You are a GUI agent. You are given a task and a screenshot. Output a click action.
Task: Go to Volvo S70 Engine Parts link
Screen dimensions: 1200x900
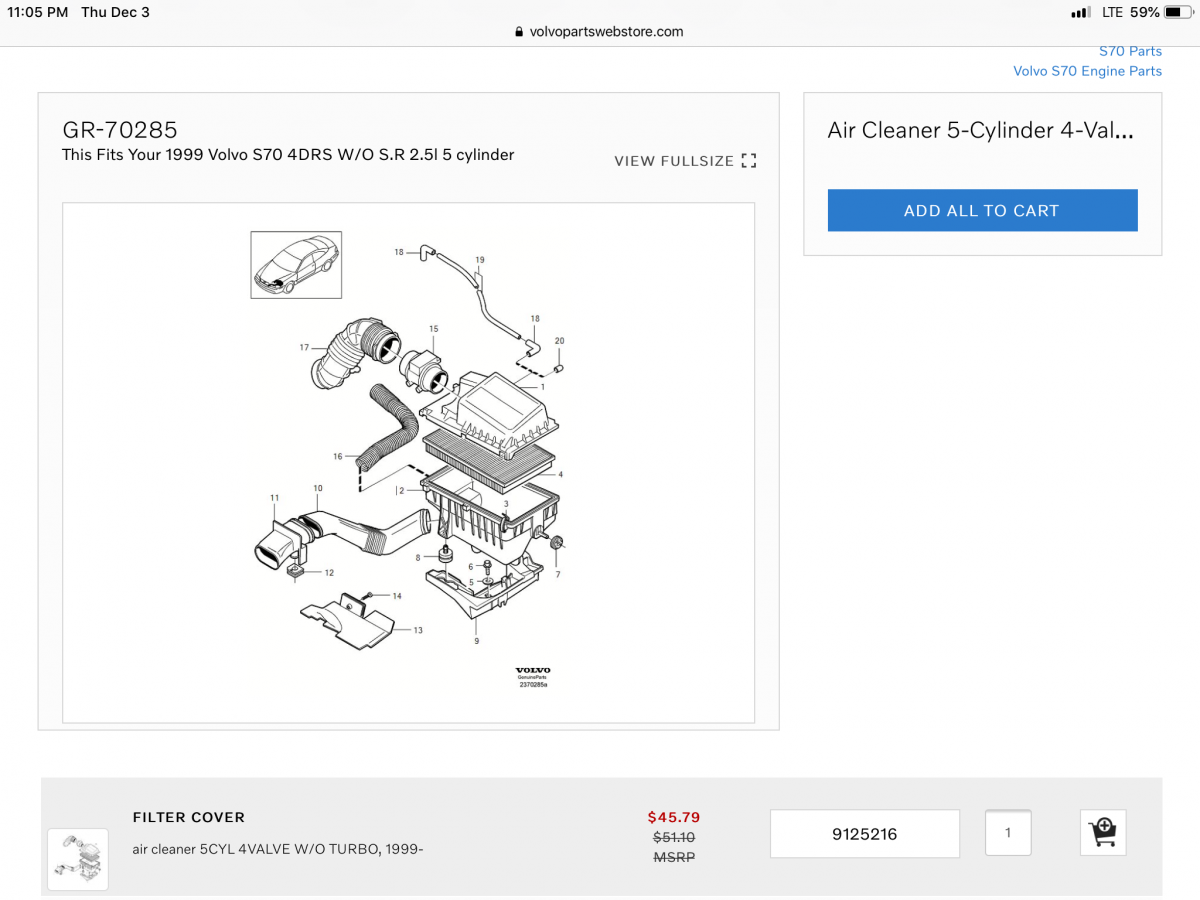(x=1087, y=71)
